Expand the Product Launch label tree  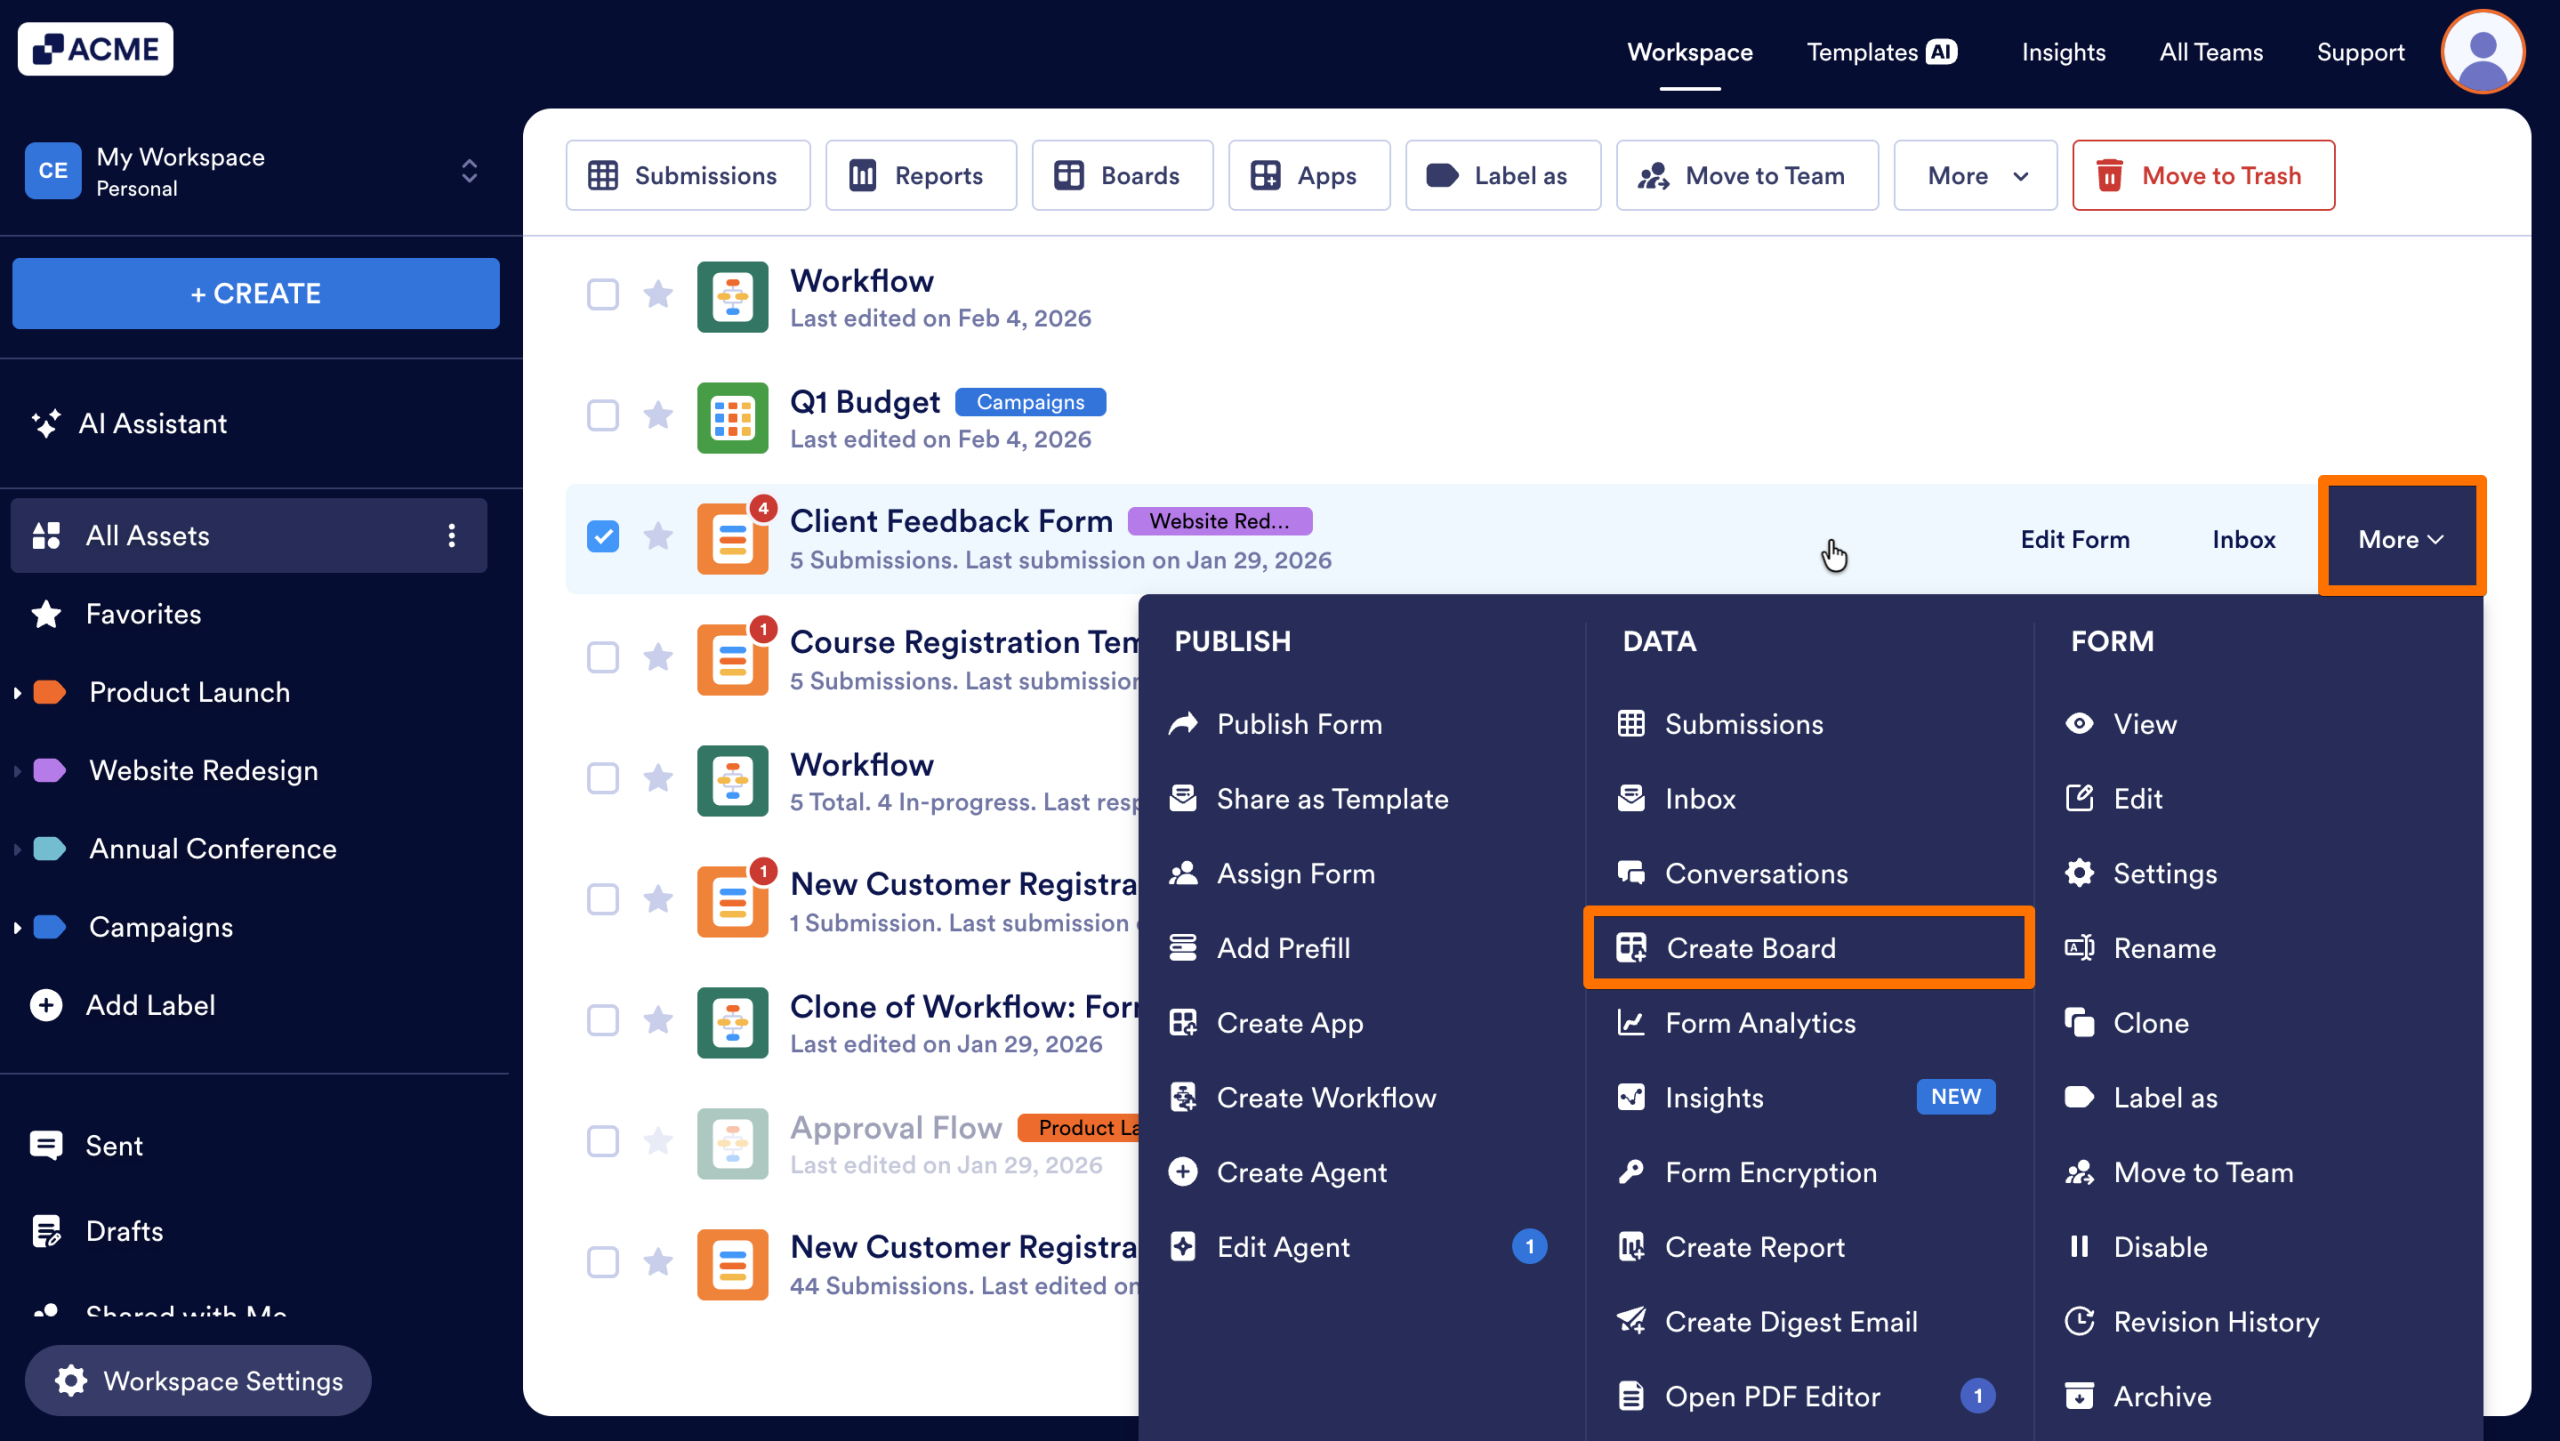pos(17,692)
